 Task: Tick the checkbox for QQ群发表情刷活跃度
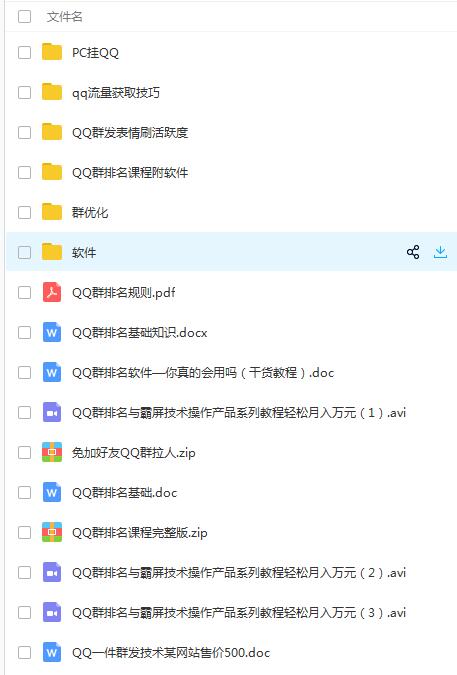pos(25,133)
